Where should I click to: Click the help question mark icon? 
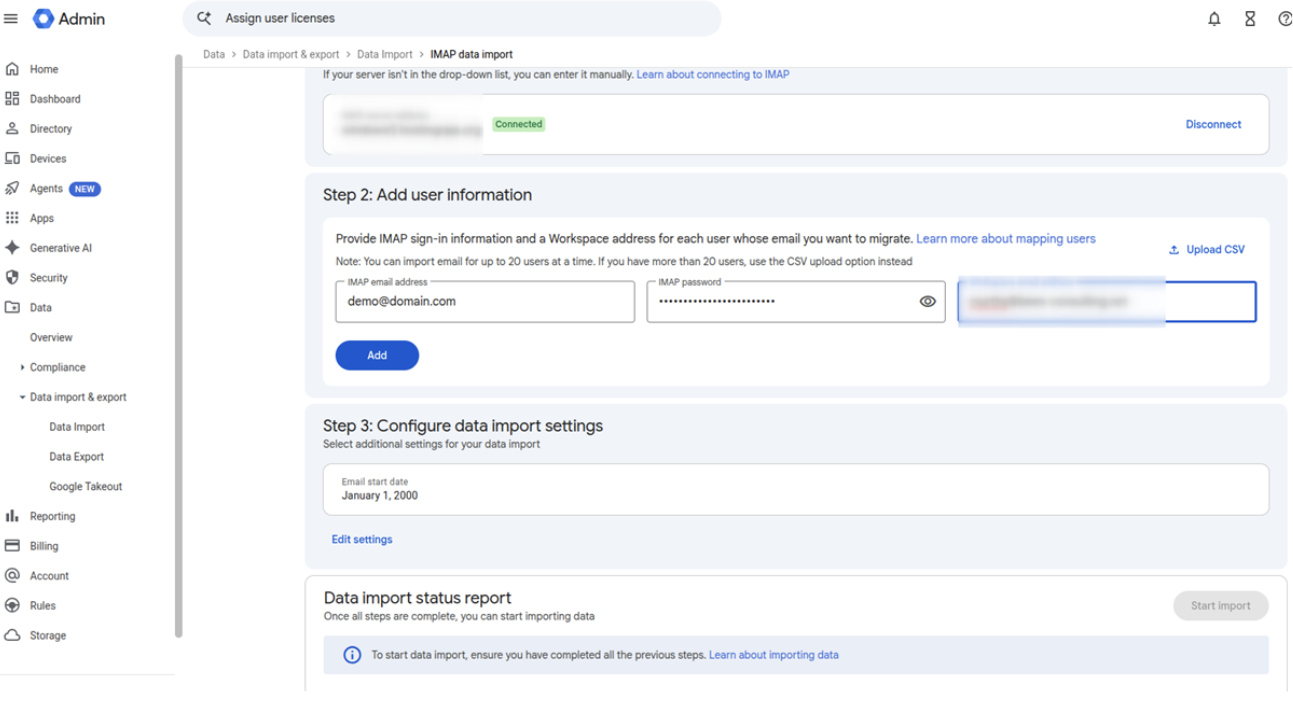(x=1285, y=19)
